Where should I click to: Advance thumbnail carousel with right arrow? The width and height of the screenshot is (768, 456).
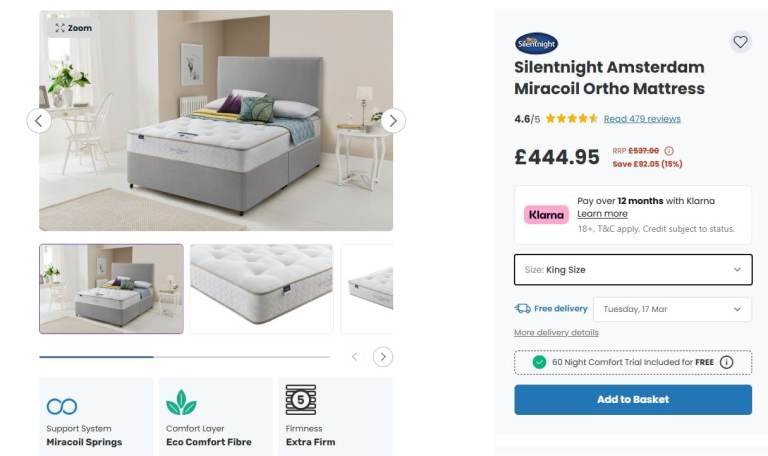click(383, 357)
